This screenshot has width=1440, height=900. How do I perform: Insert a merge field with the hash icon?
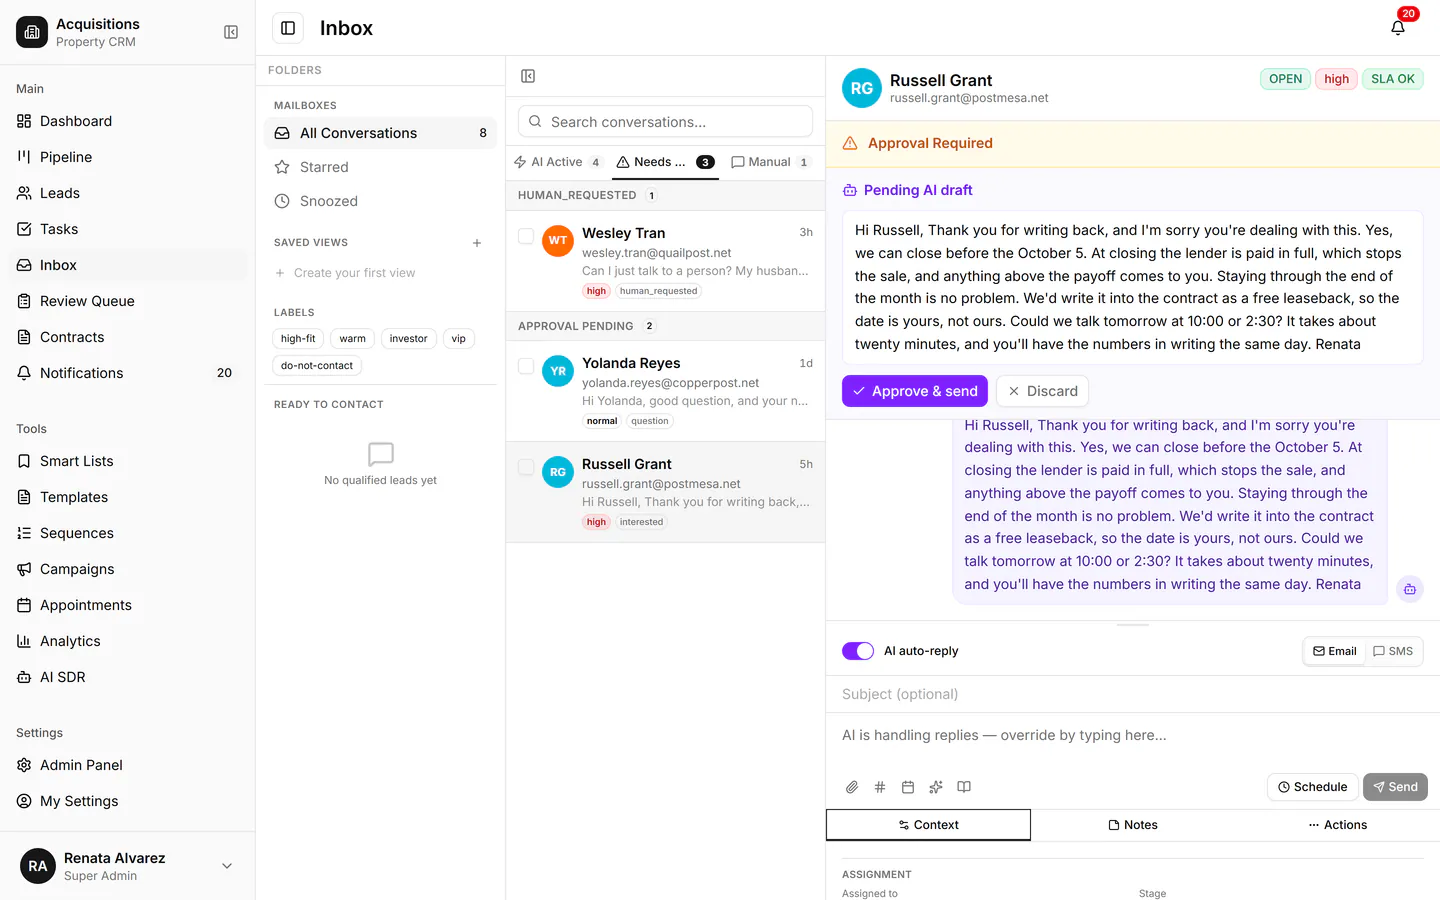point(880,787)
